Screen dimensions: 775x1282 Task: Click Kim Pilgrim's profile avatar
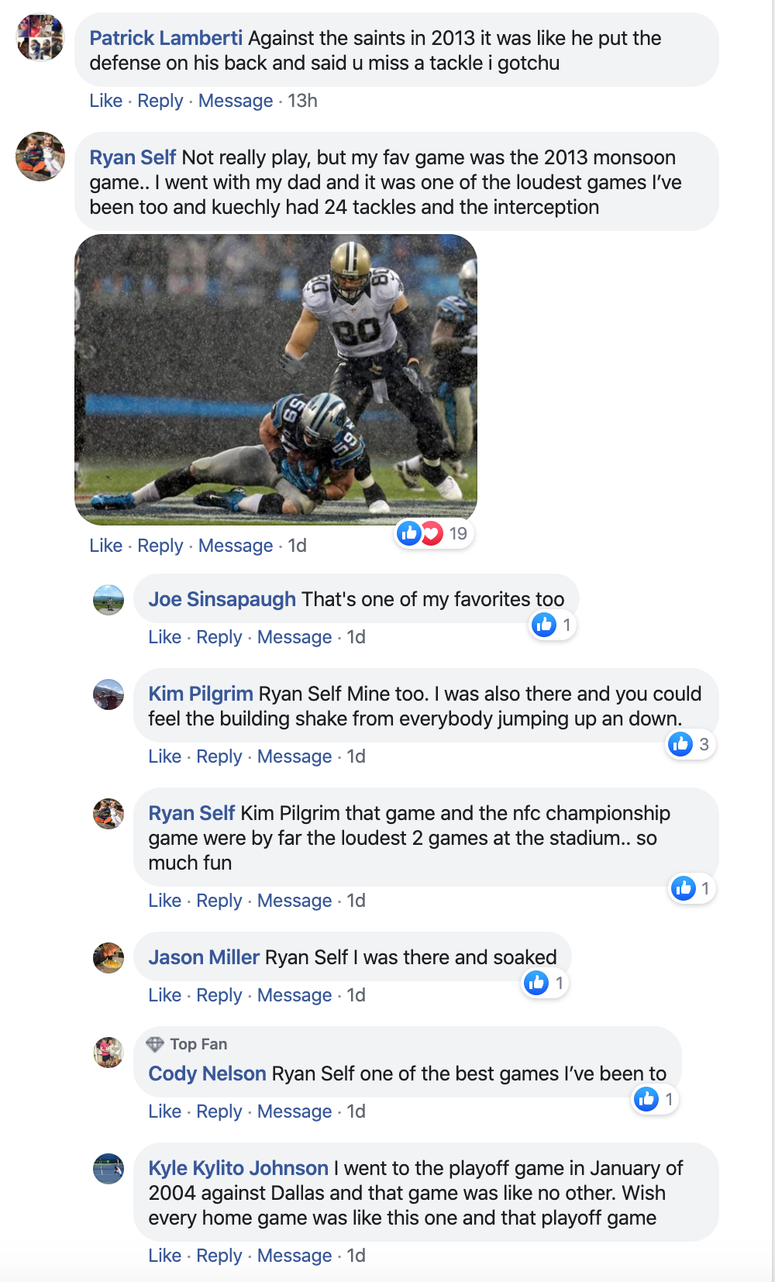click(x=108, y=694)
